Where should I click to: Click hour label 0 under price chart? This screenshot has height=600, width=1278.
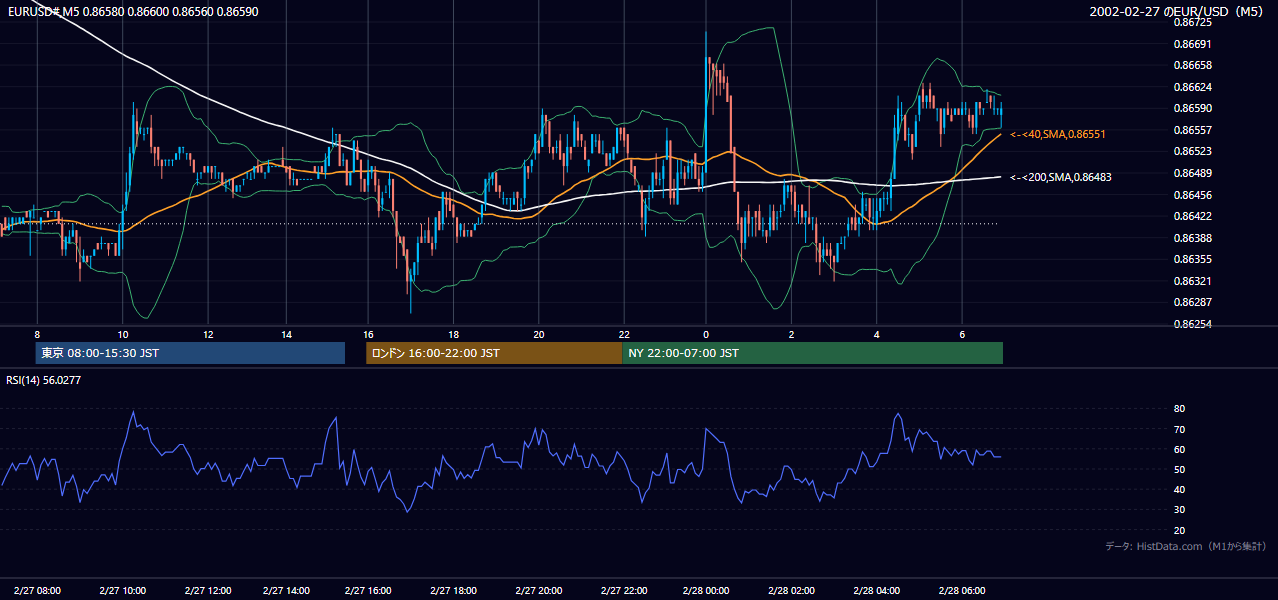point(706,334)
